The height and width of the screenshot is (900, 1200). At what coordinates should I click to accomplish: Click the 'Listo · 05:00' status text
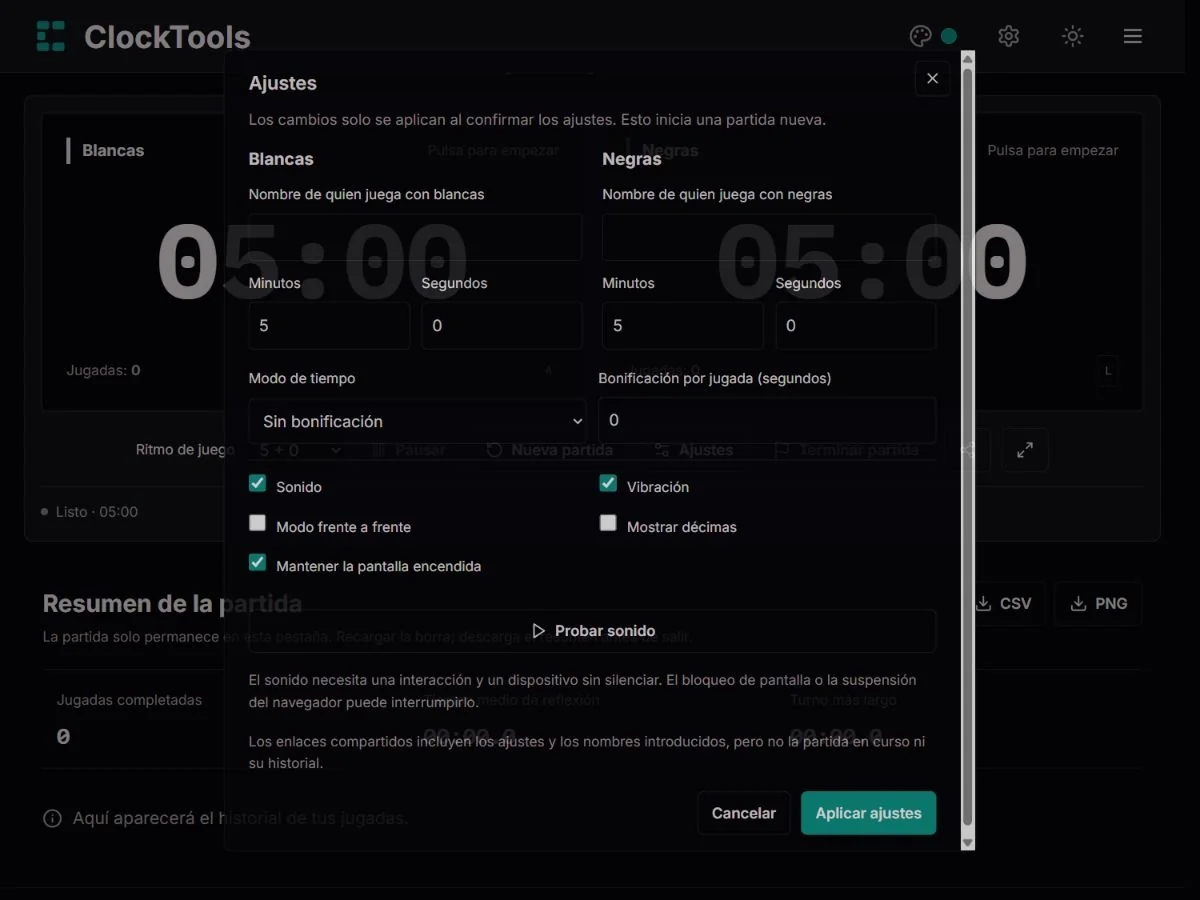pyautogui.click(x=97, y=511)
